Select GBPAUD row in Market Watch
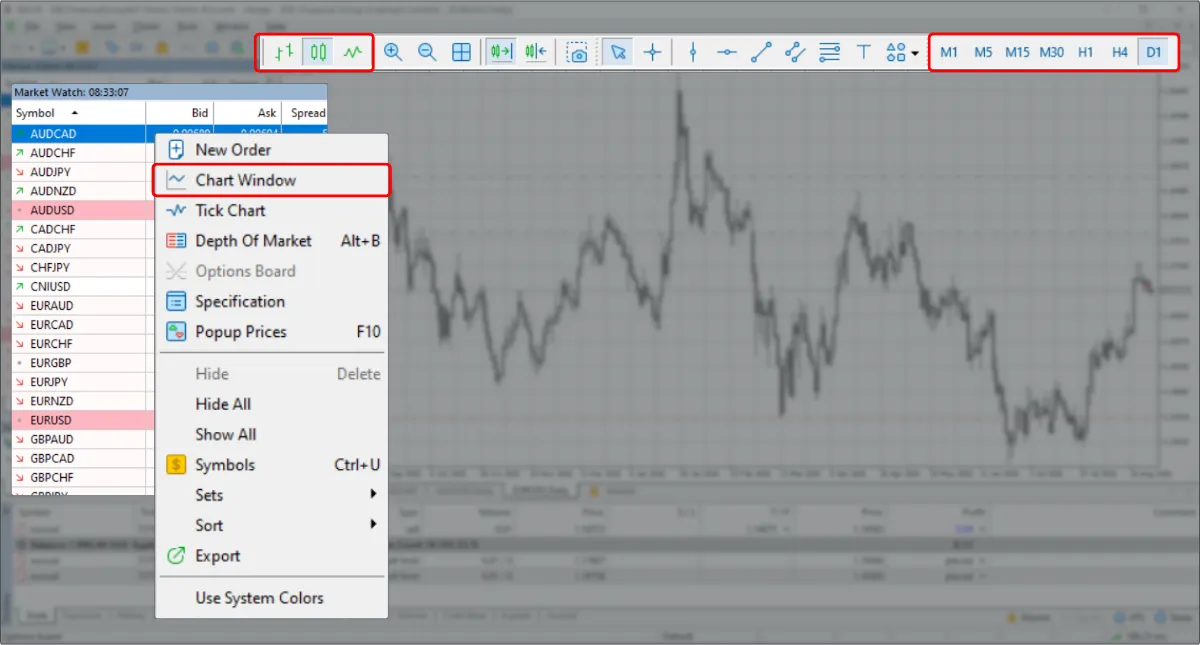This screenshot has height=645, width=1200. 83,439
